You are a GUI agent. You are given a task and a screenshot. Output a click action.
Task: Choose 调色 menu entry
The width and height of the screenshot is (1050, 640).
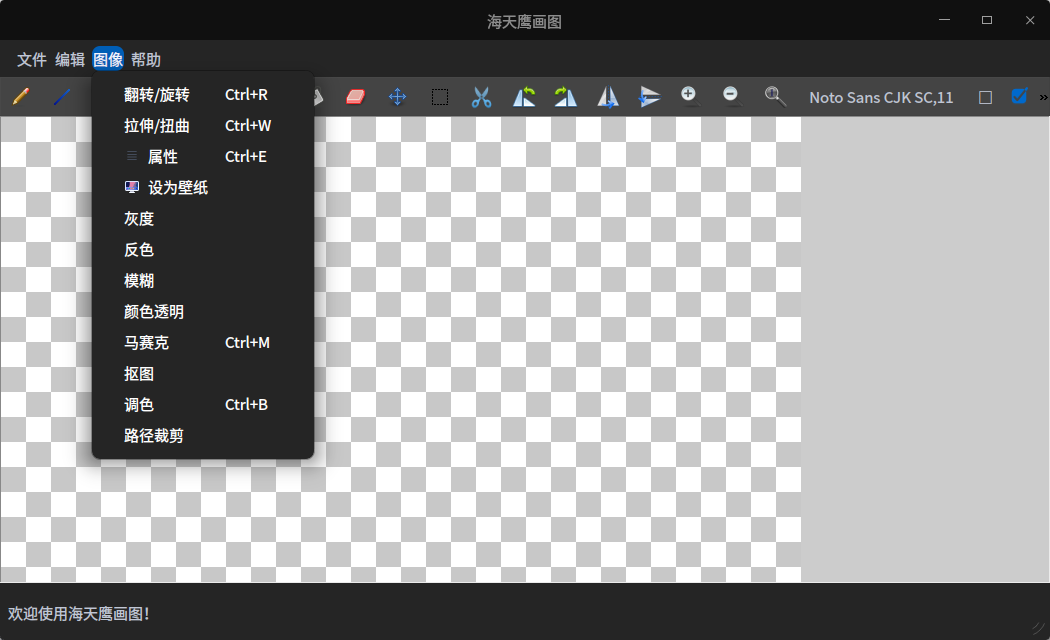[x=203, y=404]
